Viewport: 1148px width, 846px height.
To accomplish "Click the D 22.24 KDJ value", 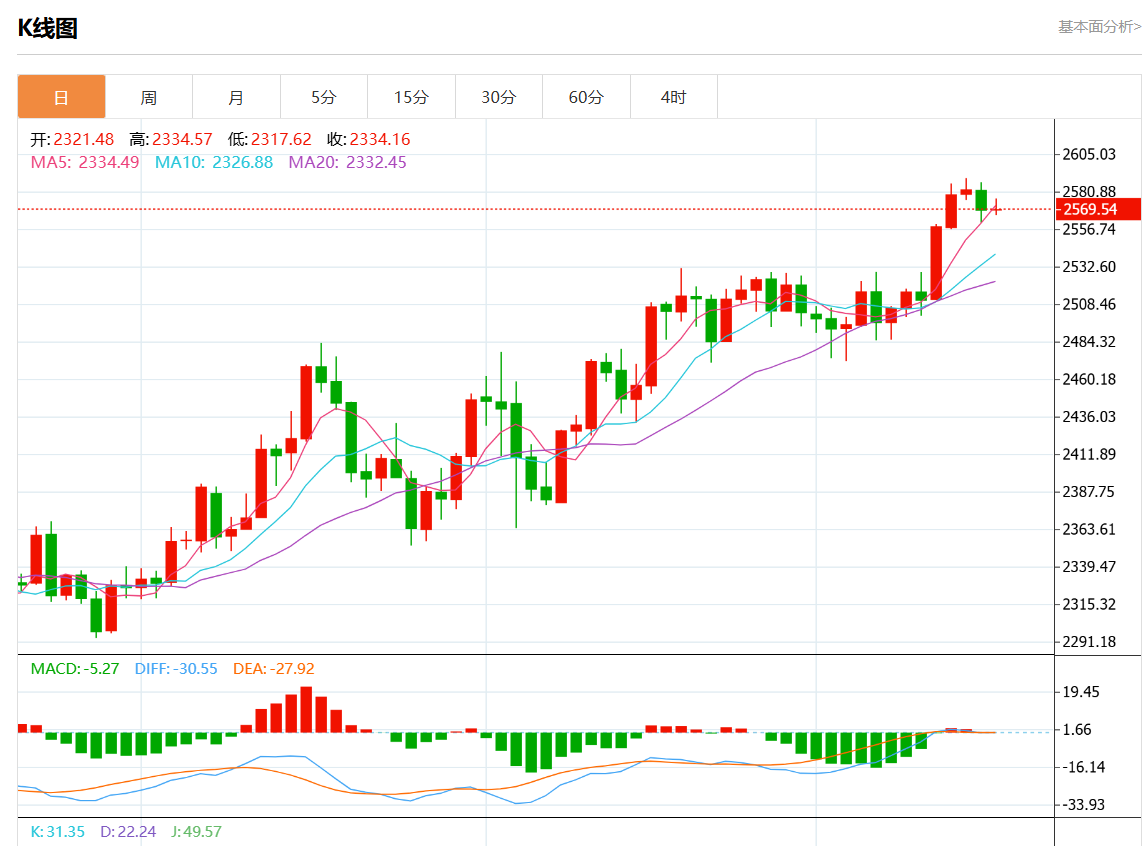I will pyautogui.click(x=128, y=831).
